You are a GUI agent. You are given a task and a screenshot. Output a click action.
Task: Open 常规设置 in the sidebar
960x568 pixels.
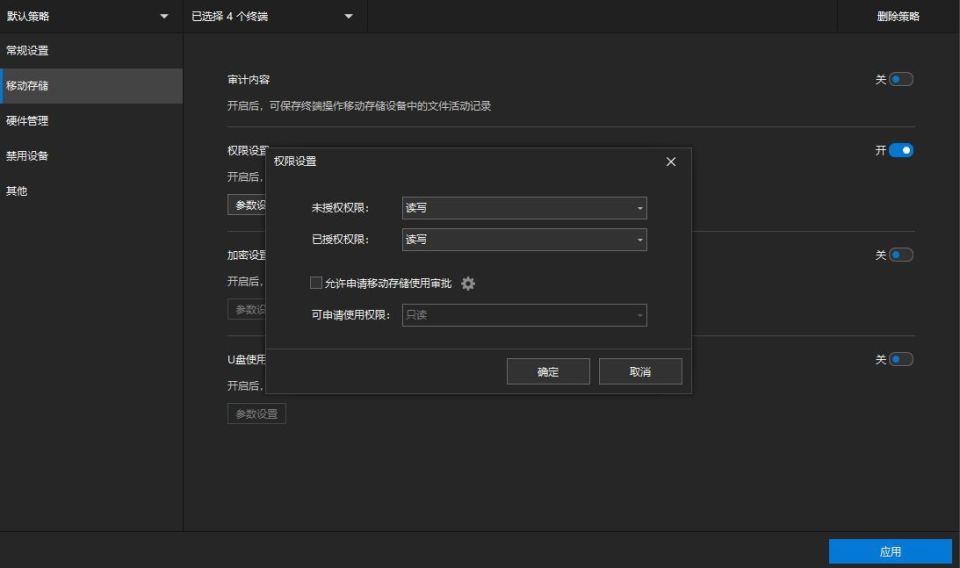[91, 51]
